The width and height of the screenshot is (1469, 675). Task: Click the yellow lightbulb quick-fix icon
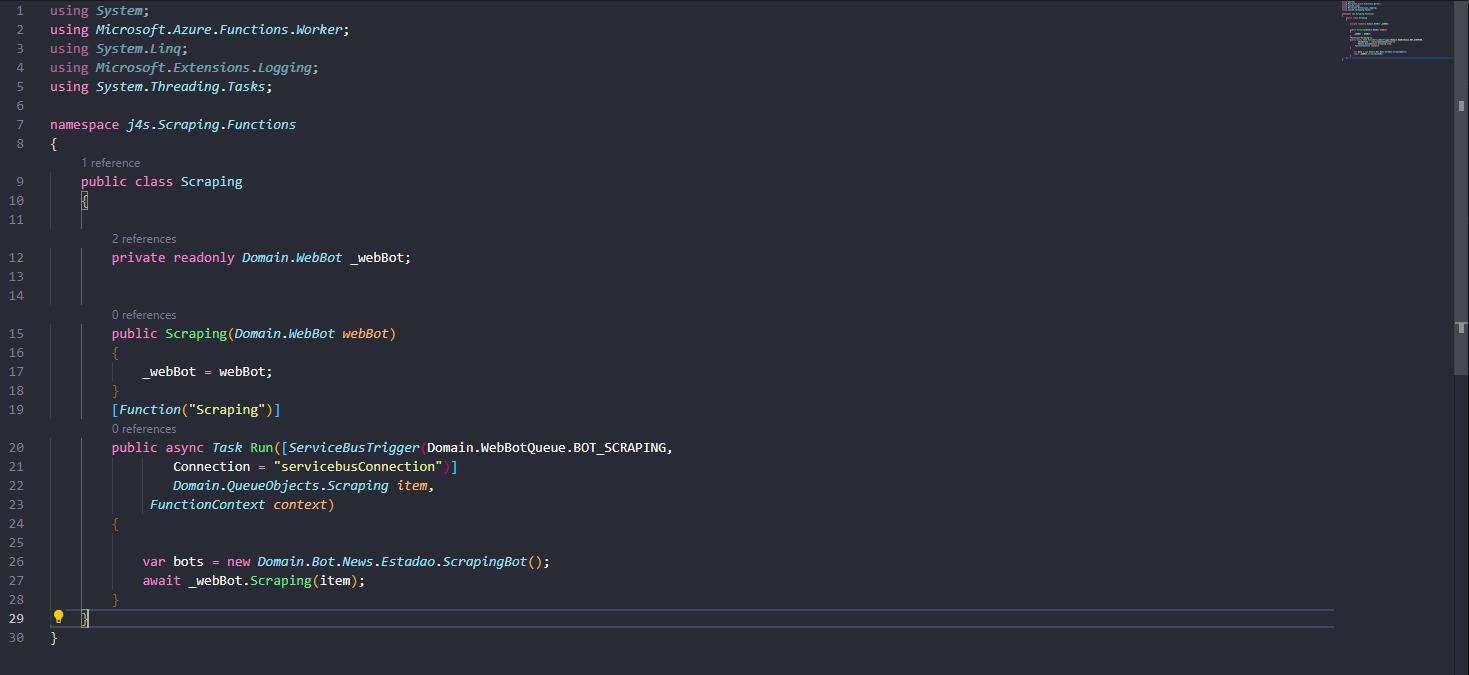click(58, 617)
